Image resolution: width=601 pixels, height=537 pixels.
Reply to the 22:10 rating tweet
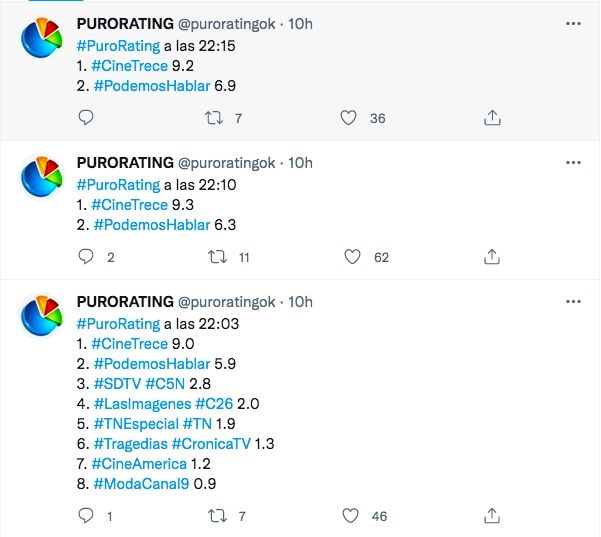coord(86,257)
